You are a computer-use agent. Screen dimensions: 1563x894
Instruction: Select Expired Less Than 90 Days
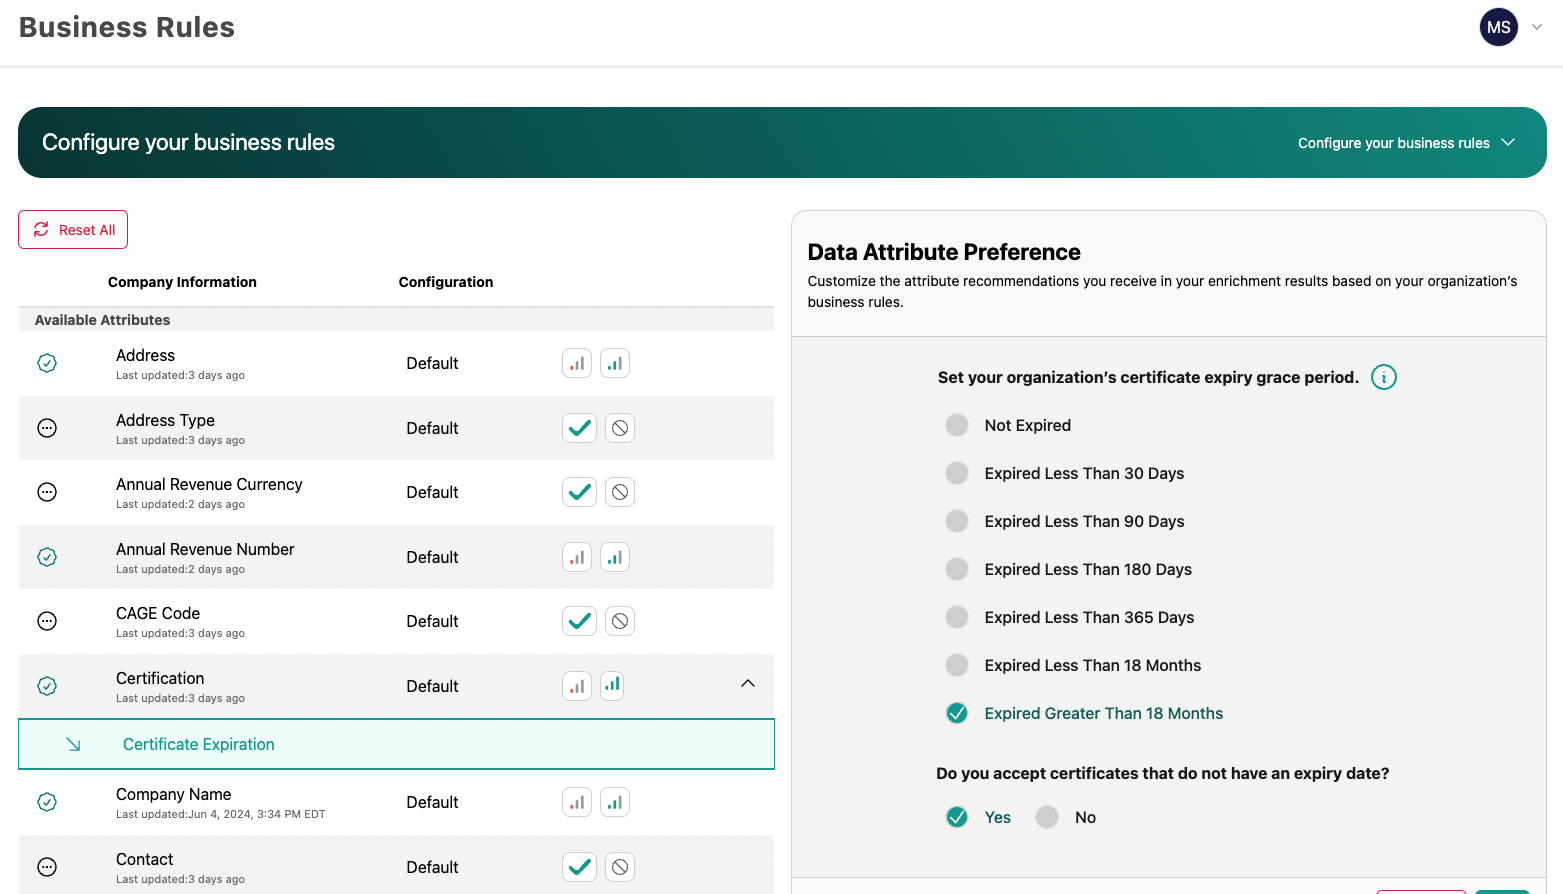coord(957,521)
